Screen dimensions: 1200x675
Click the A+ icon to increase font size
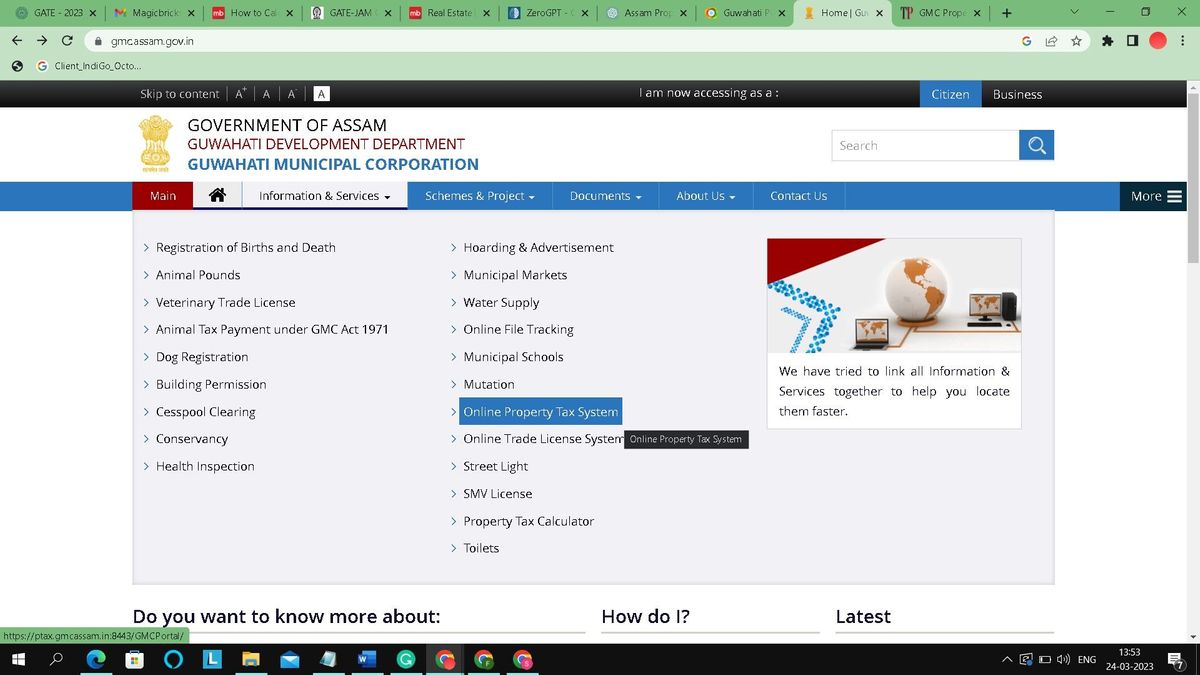point(239,93)
